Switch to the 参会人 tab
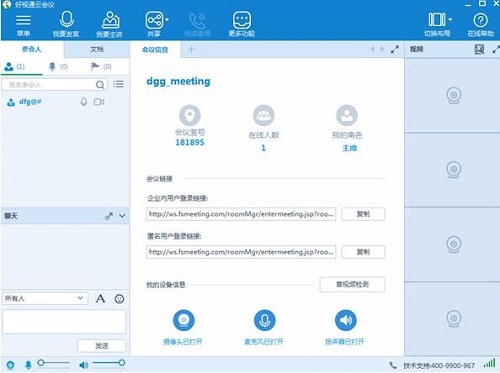This screenshot has height=373, width=500. point(32,49)
